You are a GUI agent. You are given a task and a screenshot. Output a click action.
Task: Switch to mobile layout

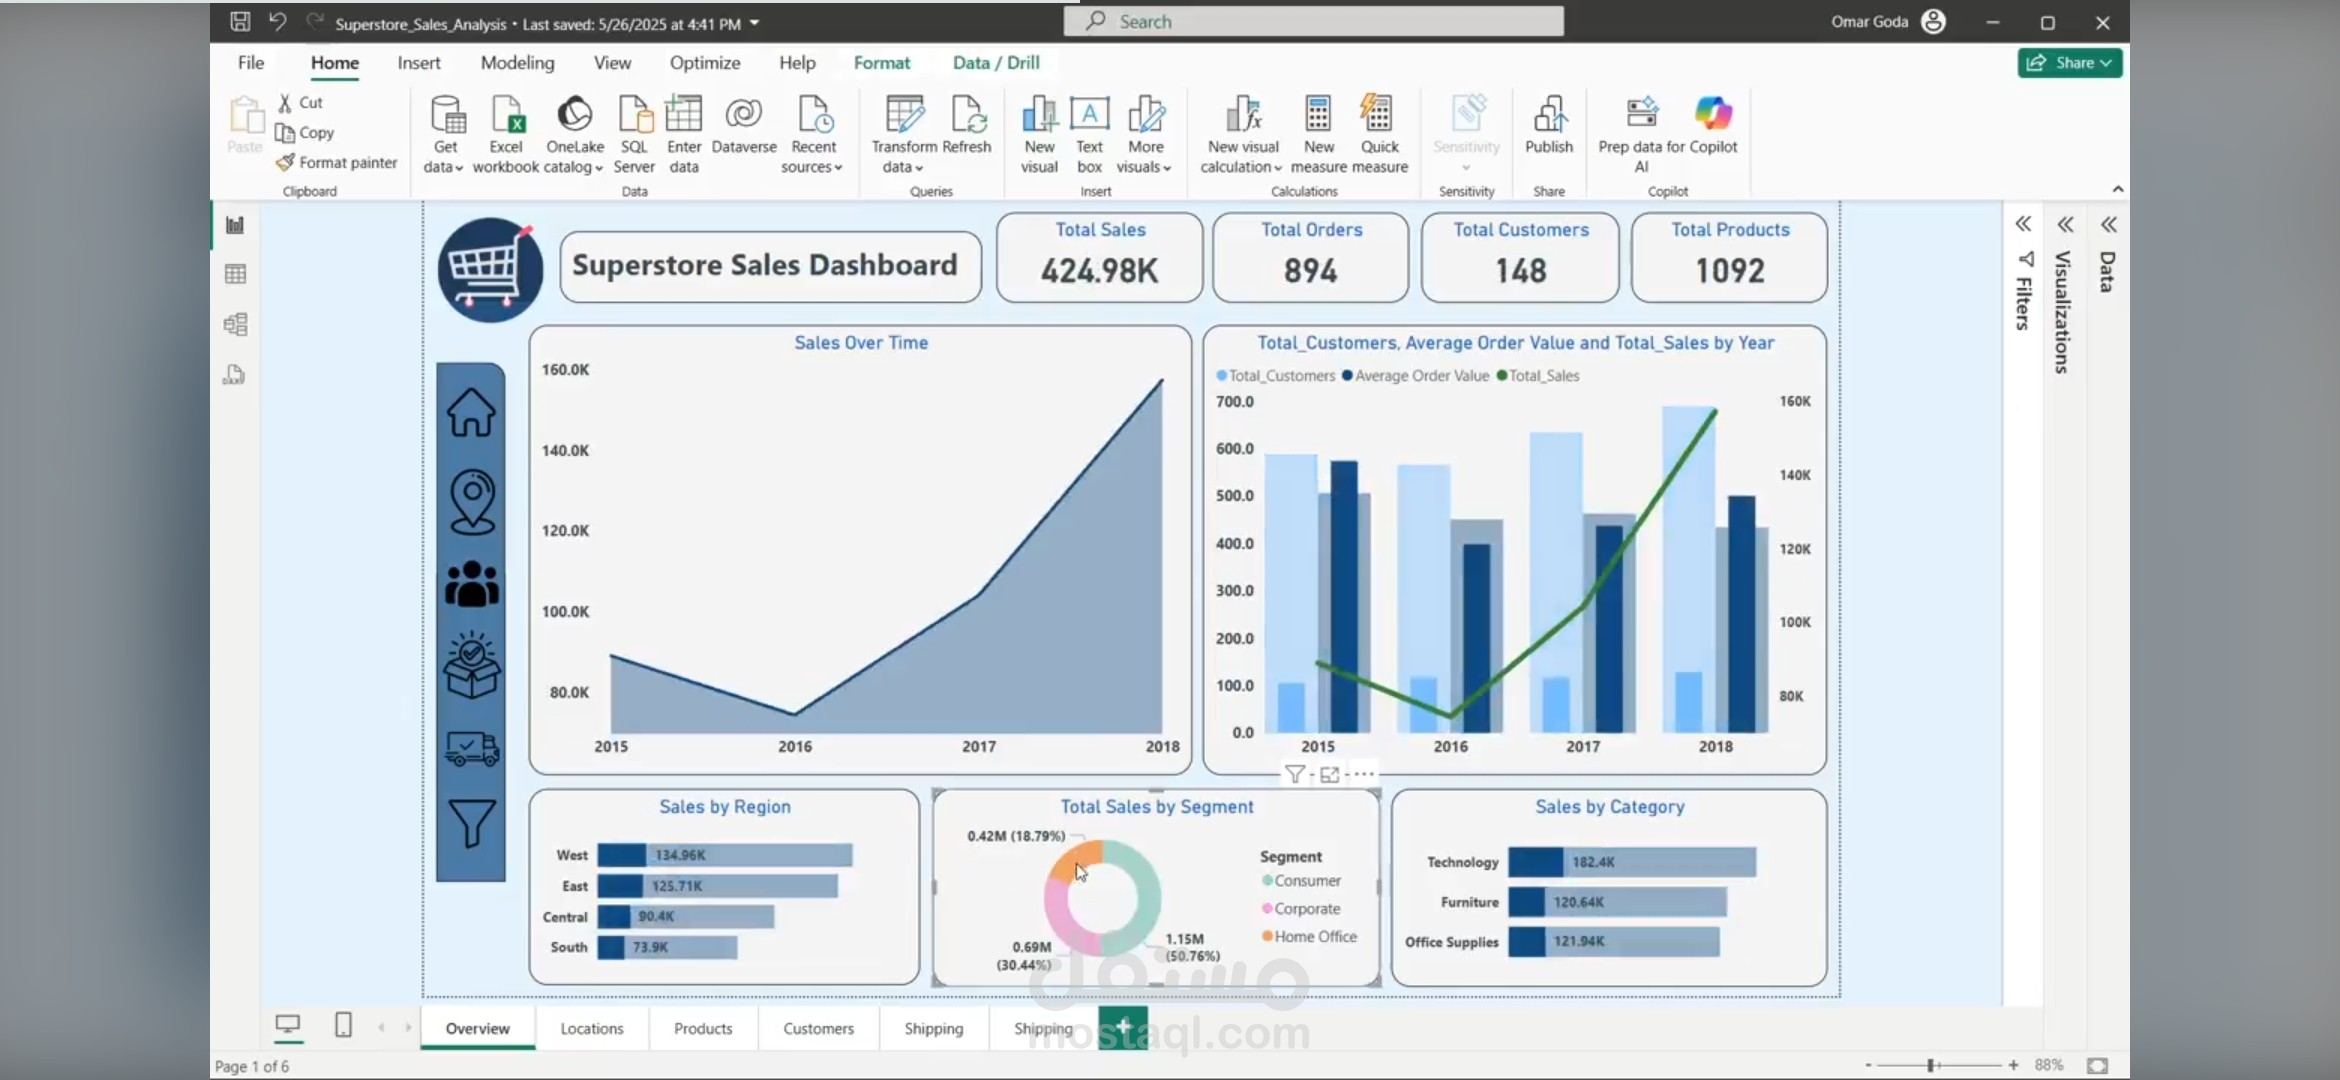coord(343,1025)
